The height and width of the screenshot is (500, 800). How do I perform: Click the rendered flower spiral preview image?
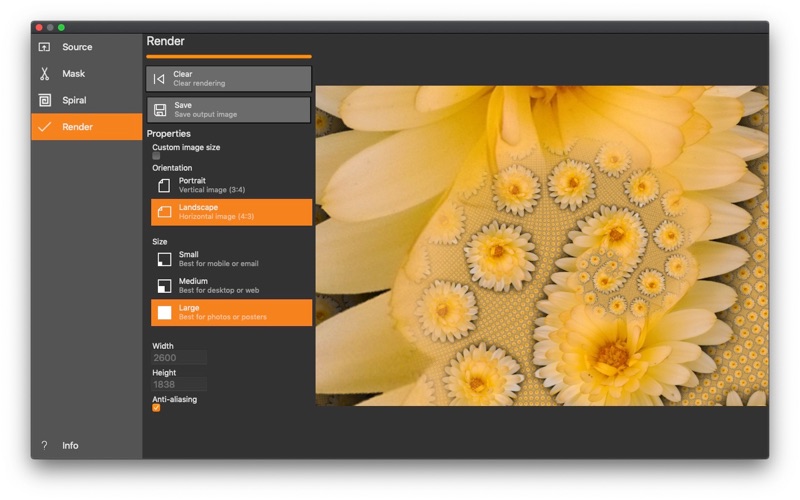tap(542, 245)
